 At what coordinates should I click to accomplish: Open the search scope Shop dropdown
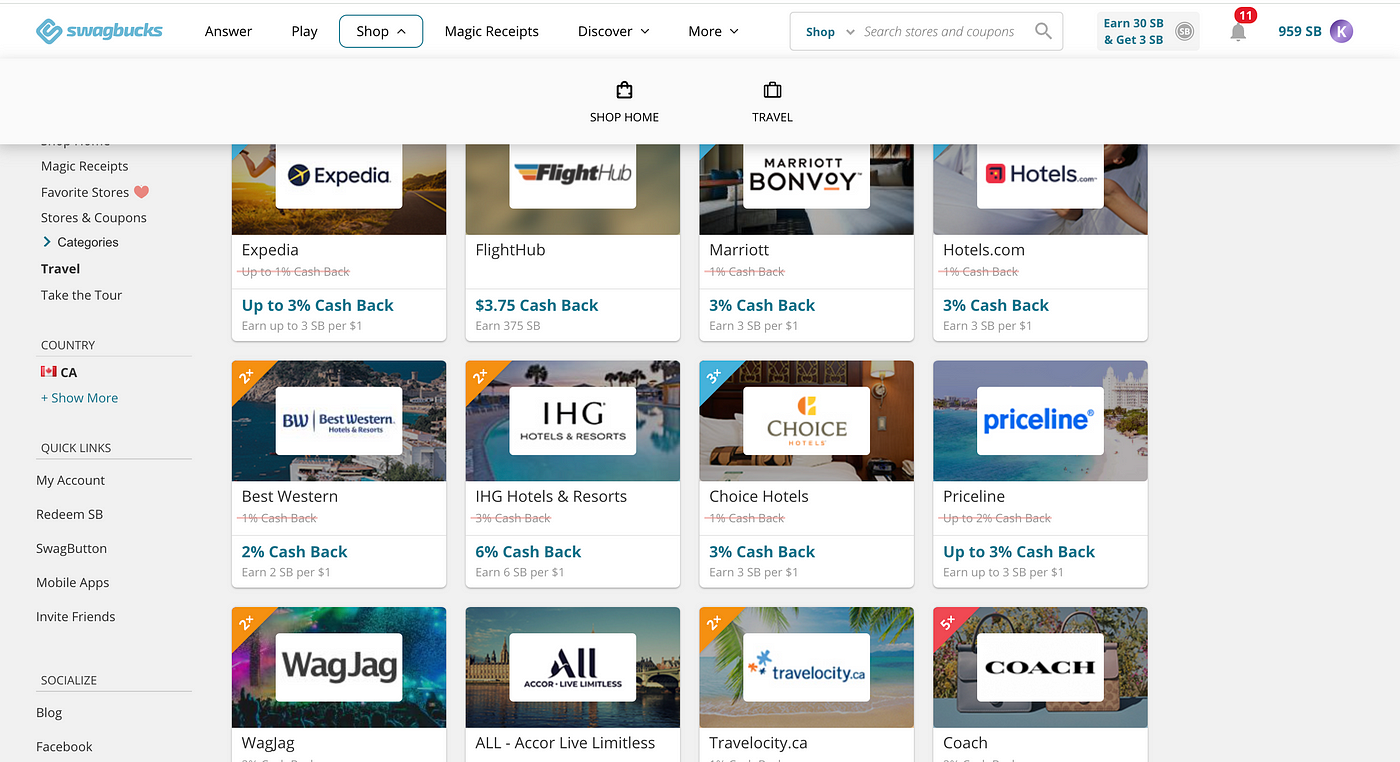click(830, 32)
